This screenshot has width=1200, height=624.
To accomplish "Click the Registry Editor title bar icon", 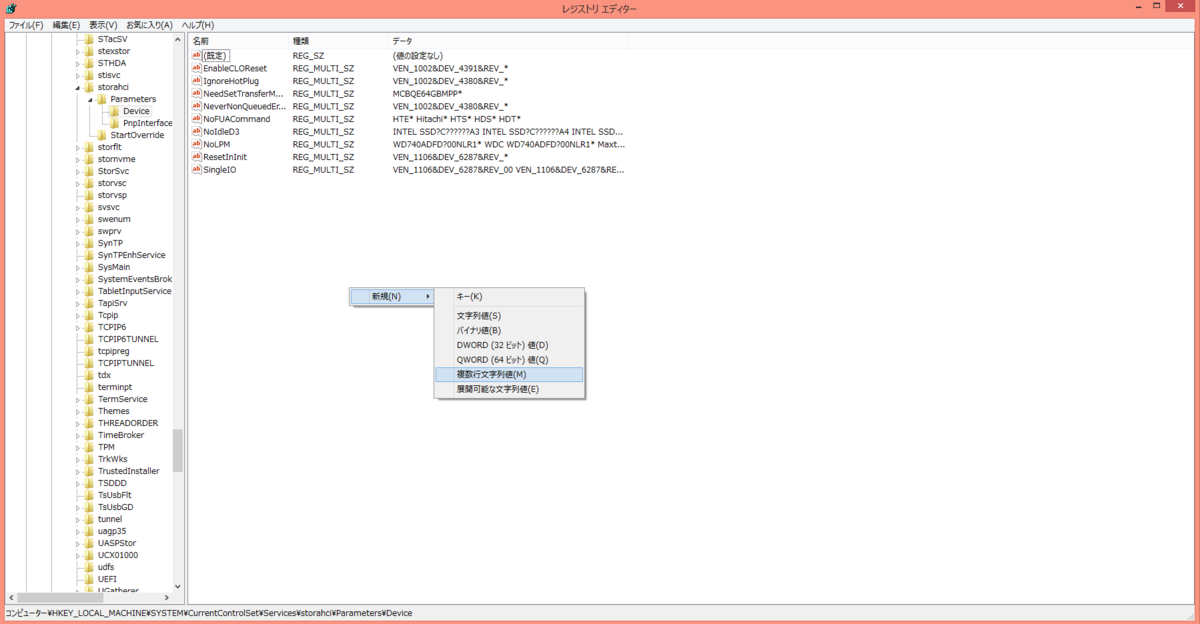I will point(10,9).
